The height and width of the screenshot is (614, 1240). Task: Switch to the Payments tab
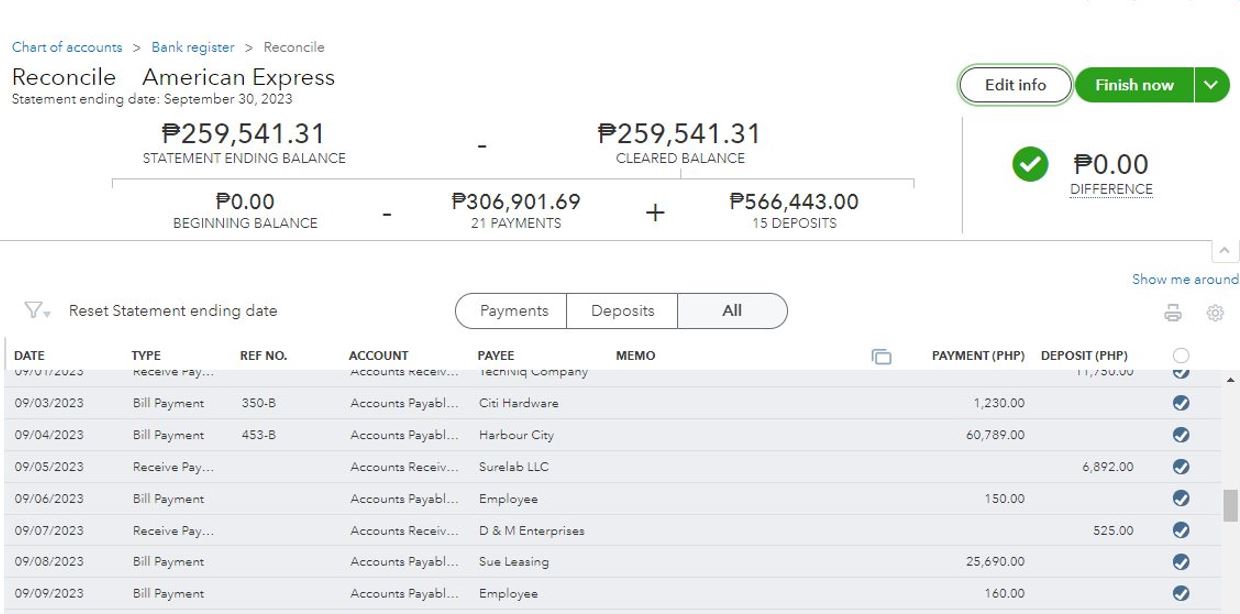click(x=513, y=311)
